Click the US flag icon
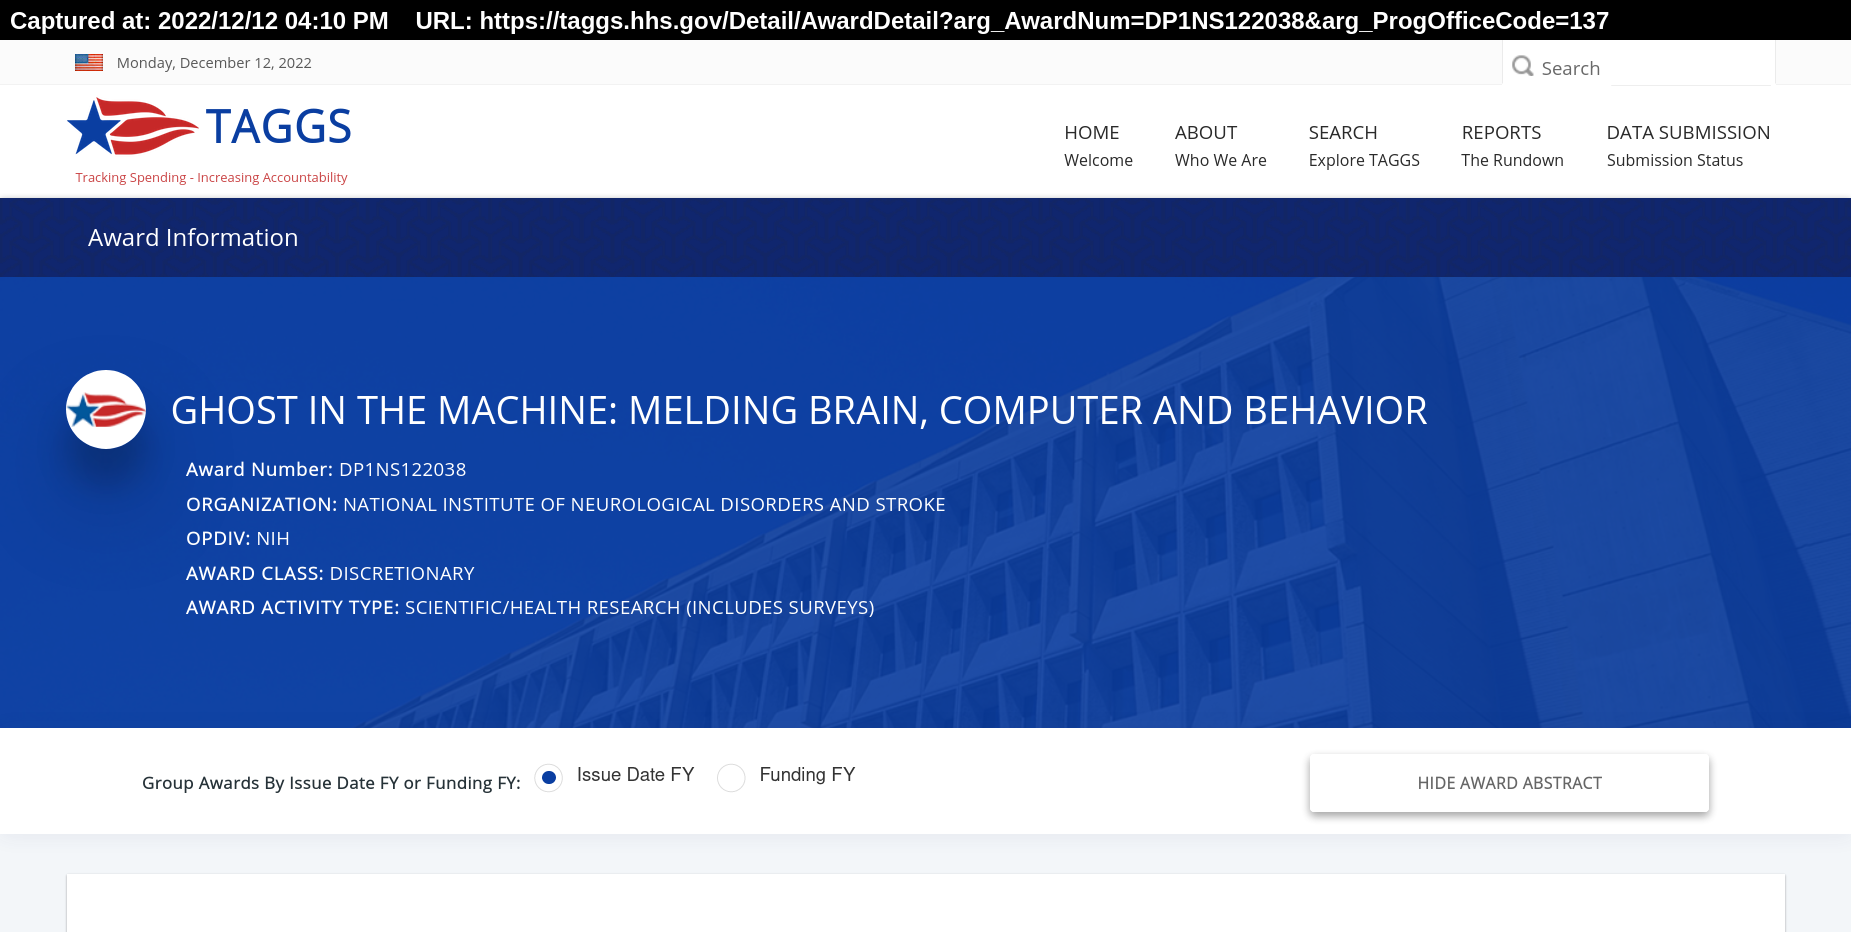The height and width of the screenshot is (932, 1851). (x=89, y=62)
